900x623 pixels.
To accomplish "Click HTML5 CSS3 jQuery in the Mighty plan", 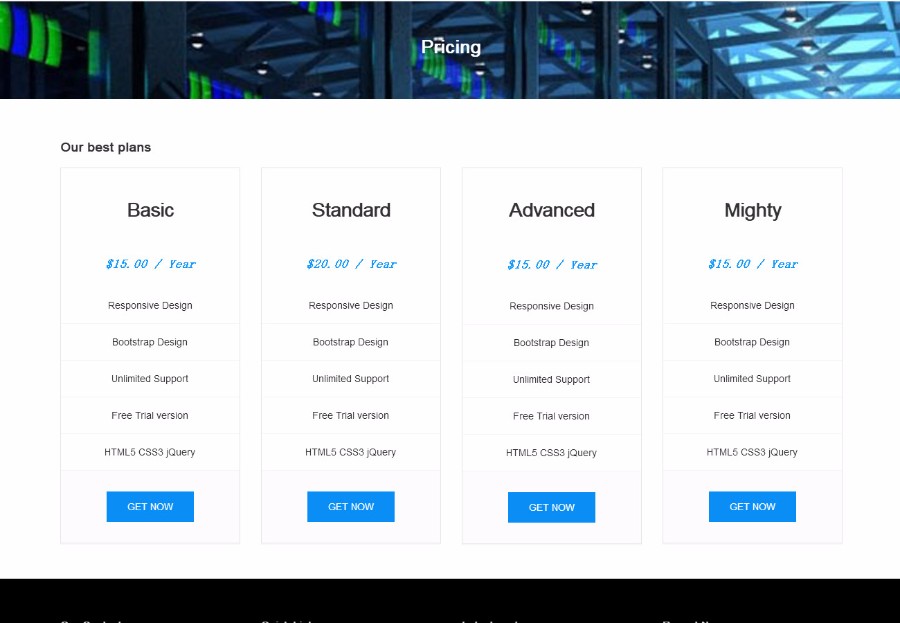I will click(752, 452).
